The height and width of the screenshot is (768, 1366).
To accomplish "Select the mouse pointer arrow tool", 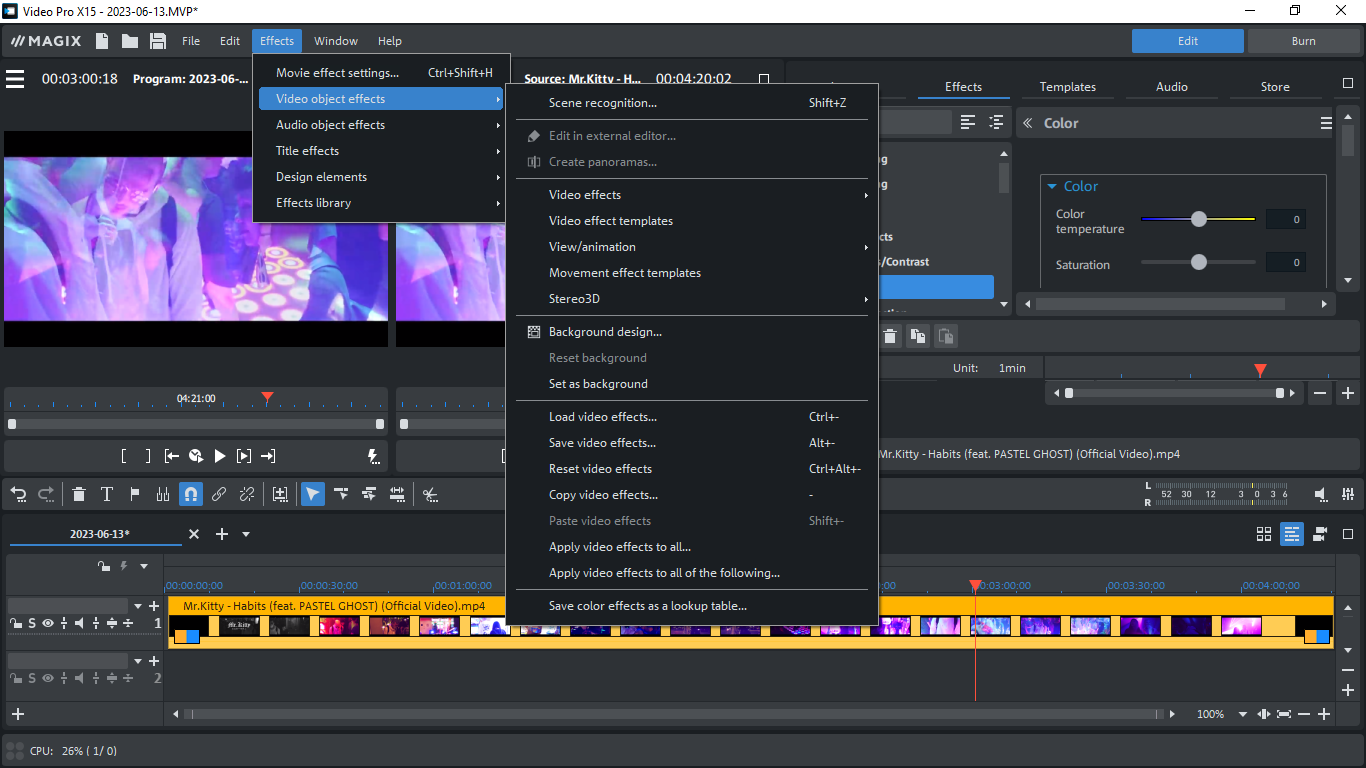I will coord(313,494).
